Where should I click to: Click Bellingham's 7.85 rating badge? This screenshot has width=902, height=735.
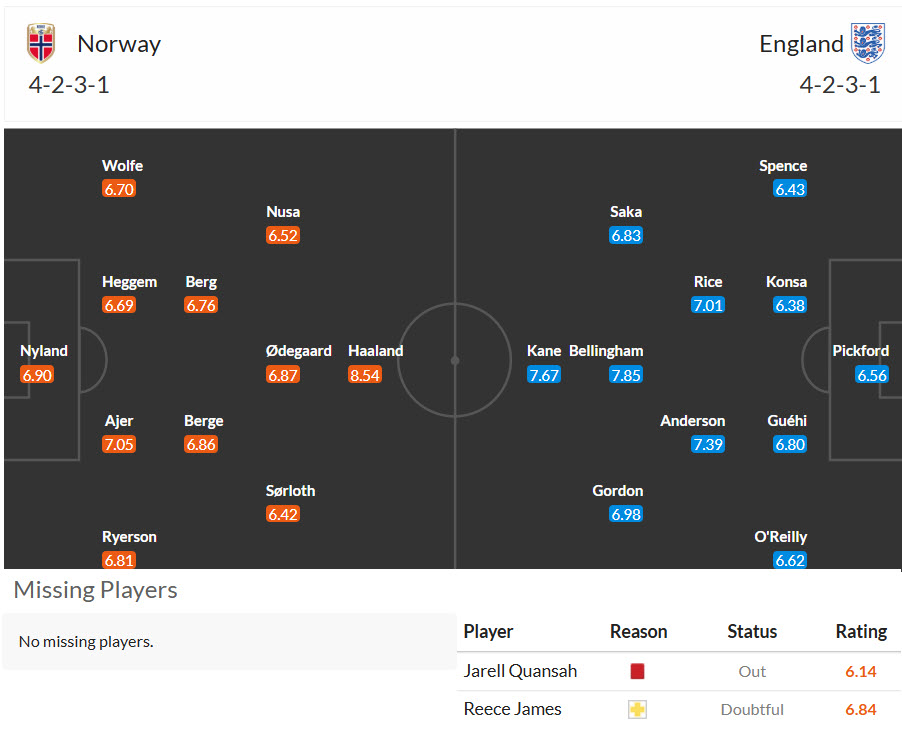point(626,375)
